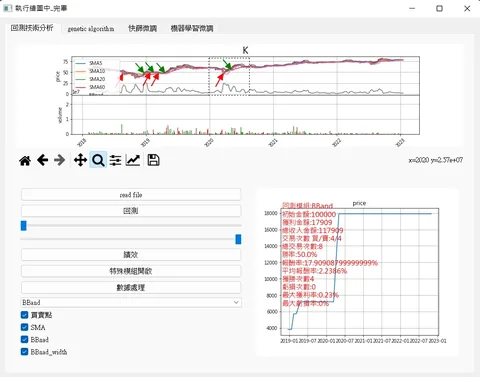Click the 2021-01 tick on the price plot

[363, 341]
